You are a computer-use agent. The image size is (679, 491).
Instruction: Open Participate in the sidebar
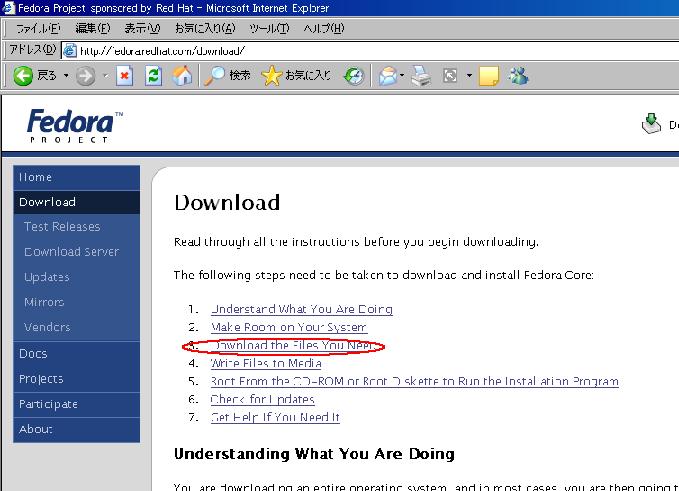tap(77, 404)
